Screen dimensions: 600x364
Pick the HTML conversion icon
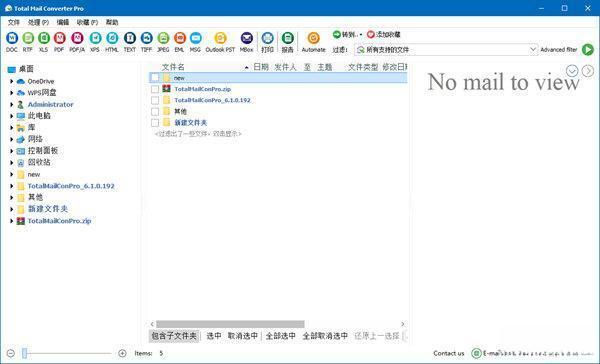(112, 38)
